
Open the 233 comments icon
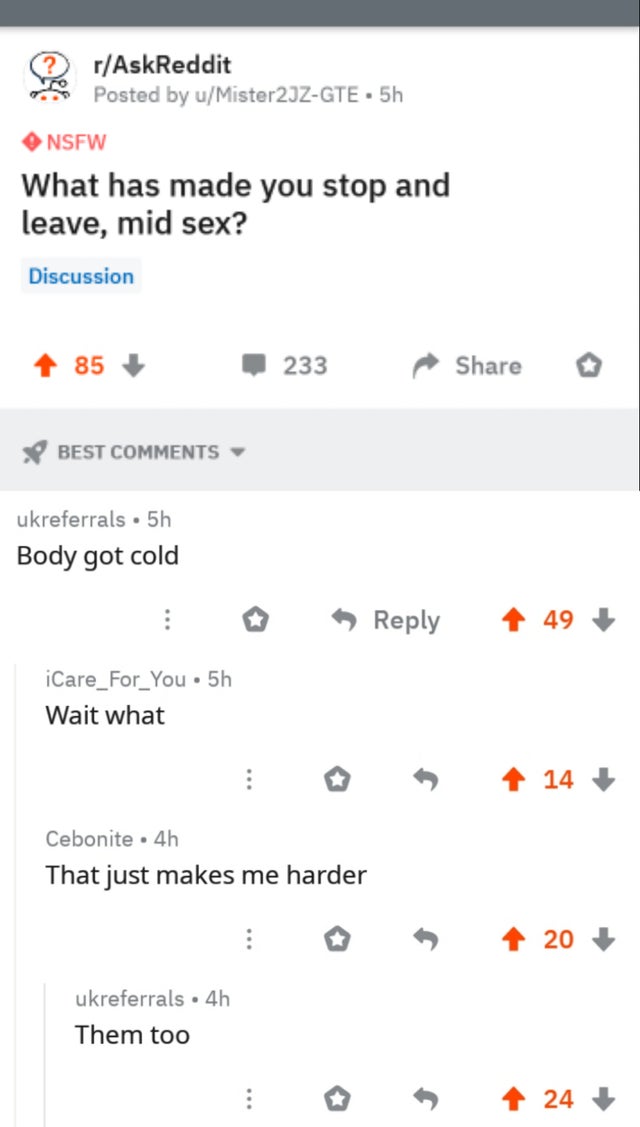[x=253, y=367]
